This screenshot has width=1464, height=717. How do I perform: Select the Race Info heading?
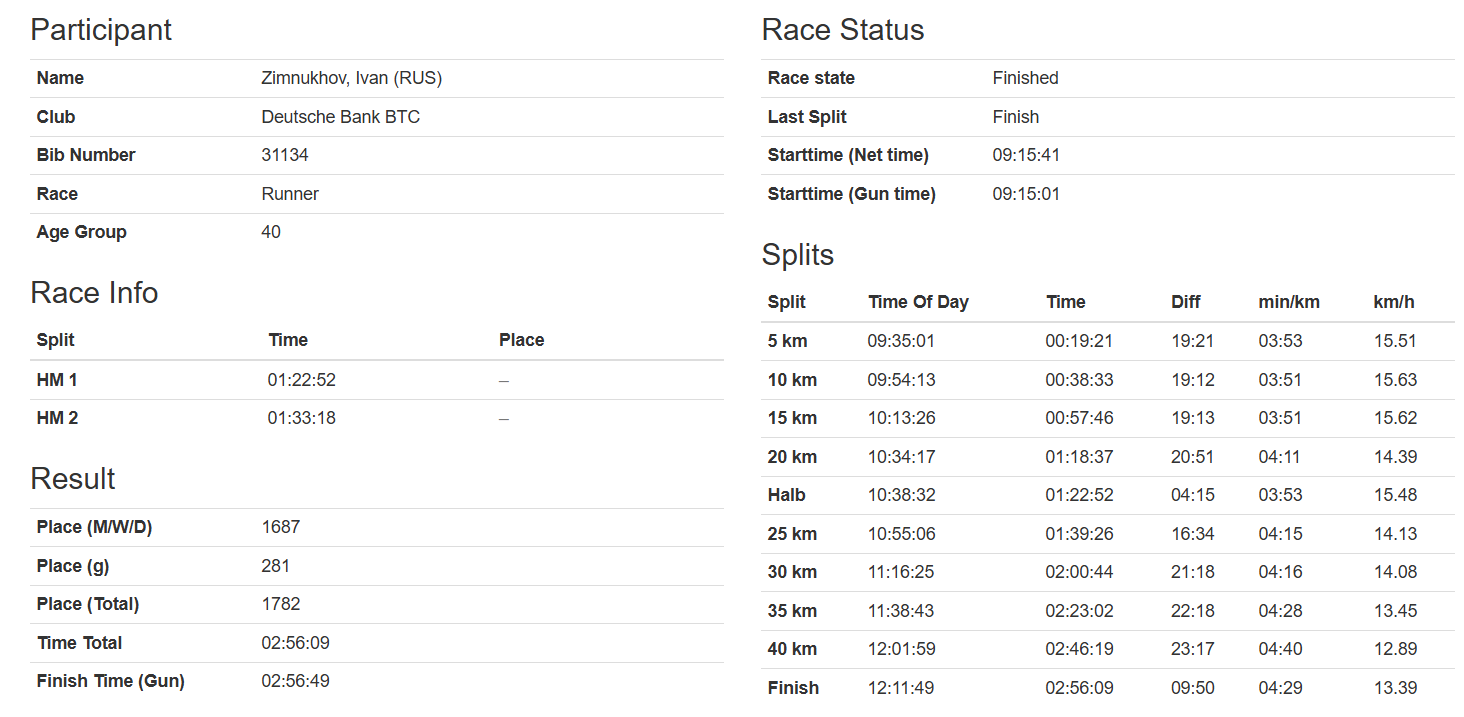pyautogui.click(x=94, y=293)
